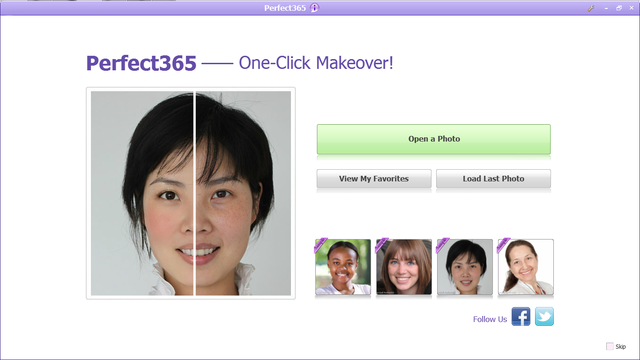
Task: Click the info icon beside Perfect365 title
Action: click(x=314, y=8)
